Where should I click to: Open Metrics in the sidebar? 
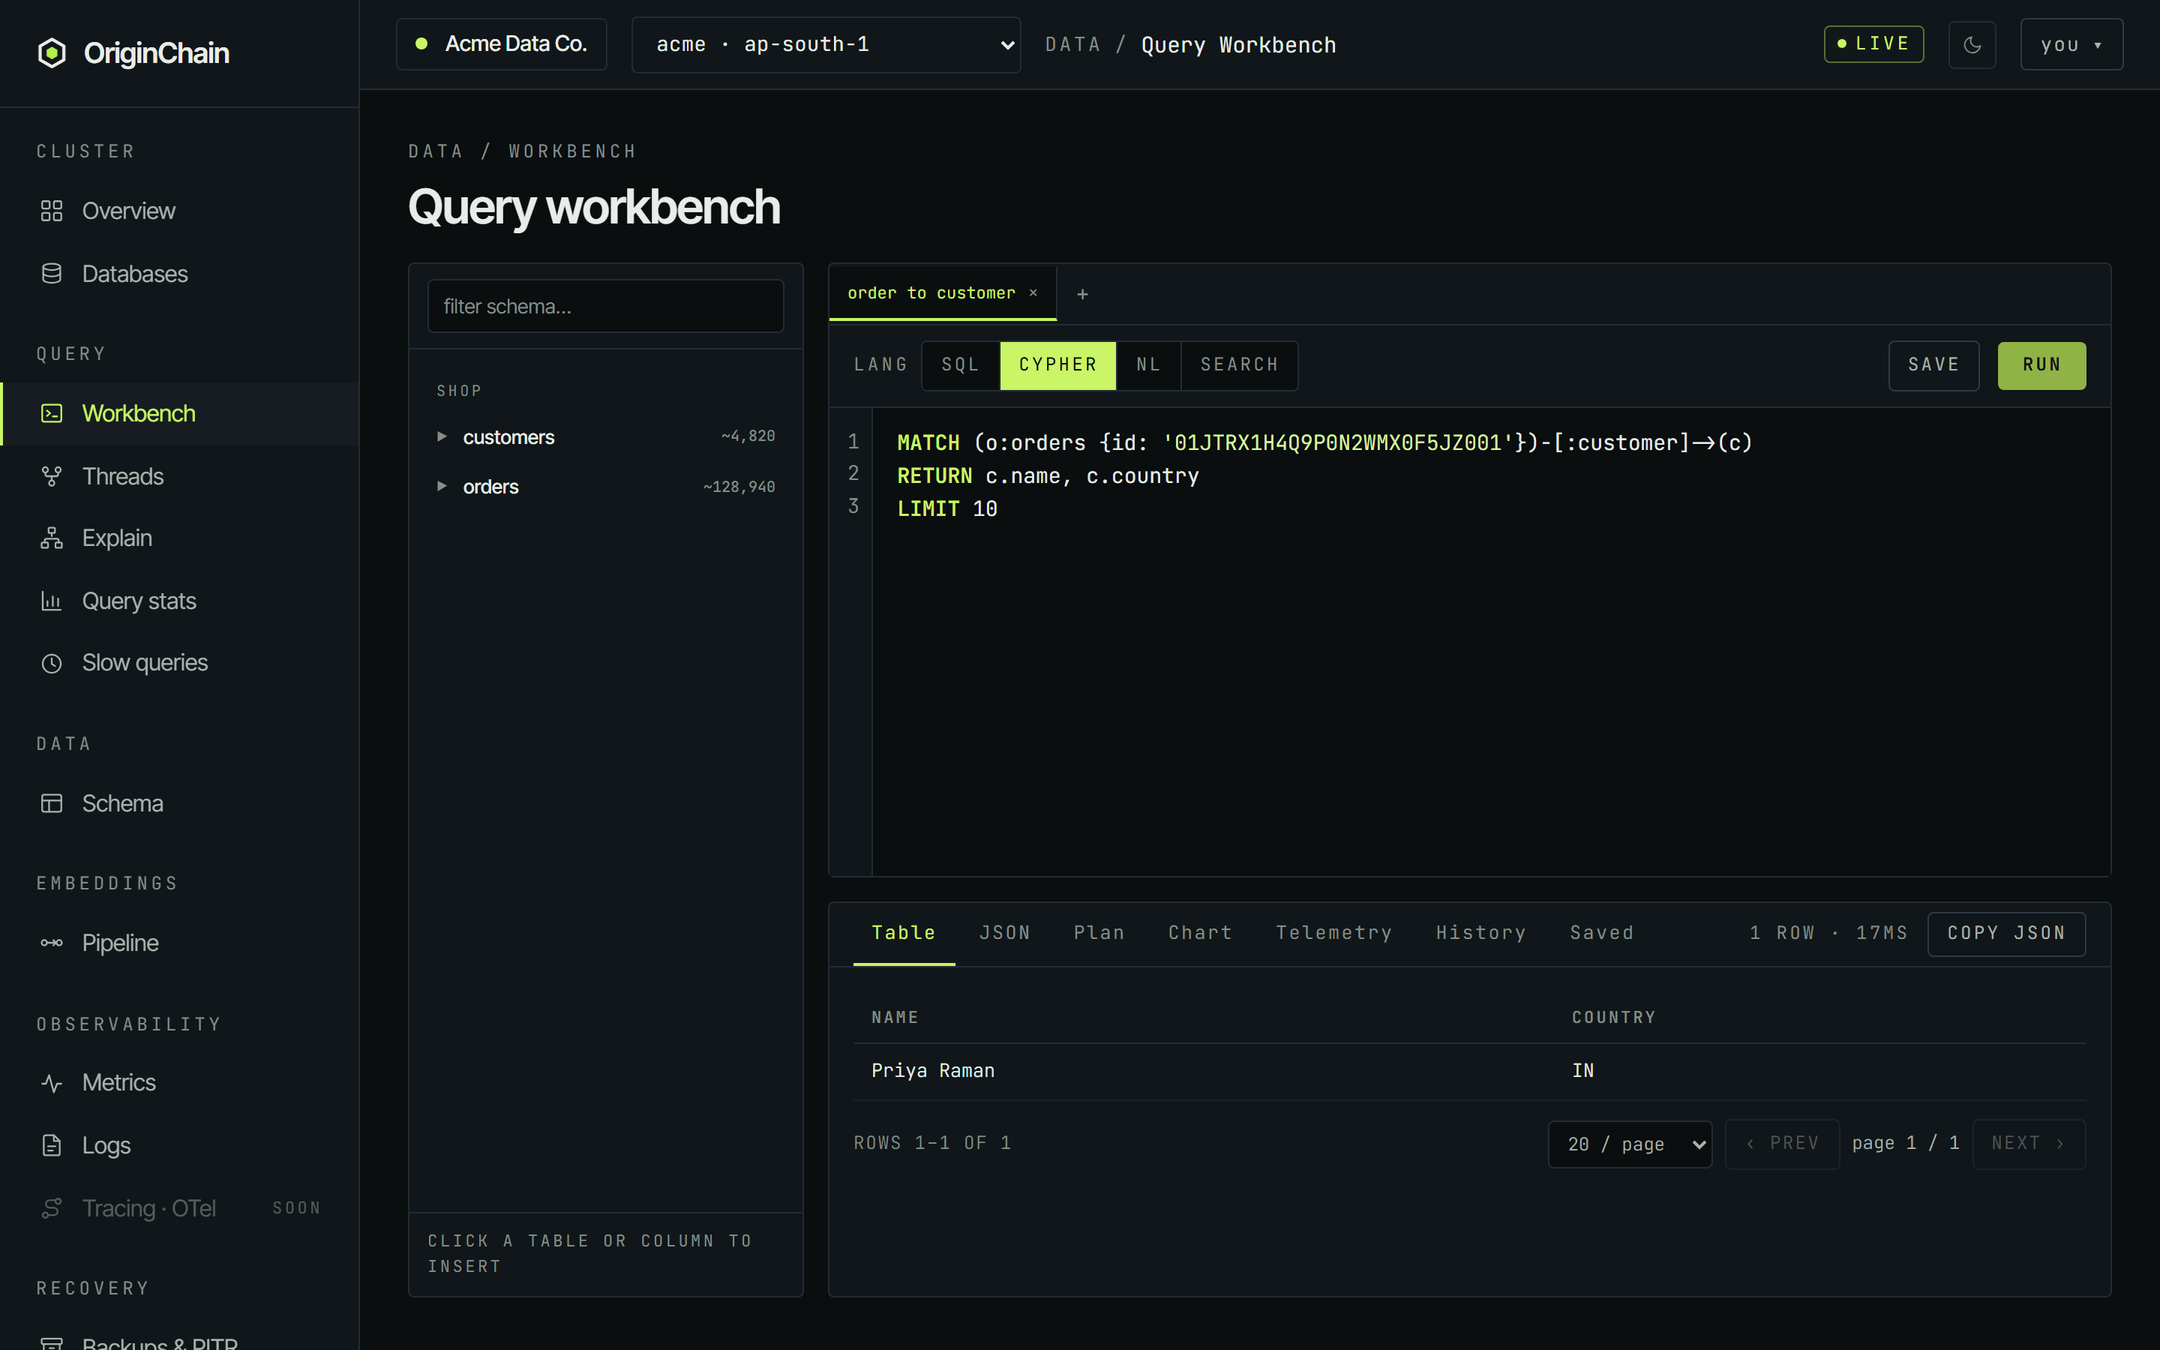179,1083
